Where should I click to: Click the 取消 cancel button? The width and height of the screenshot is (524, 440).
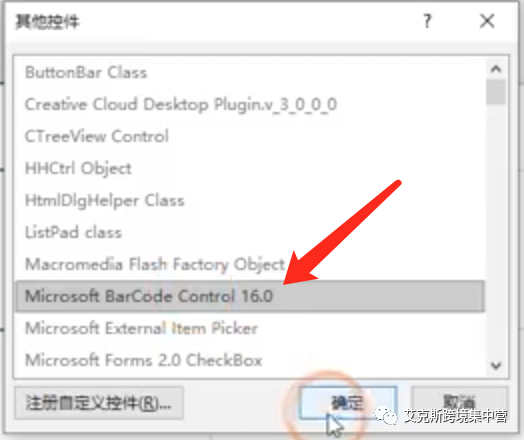(x=460, y=403)
